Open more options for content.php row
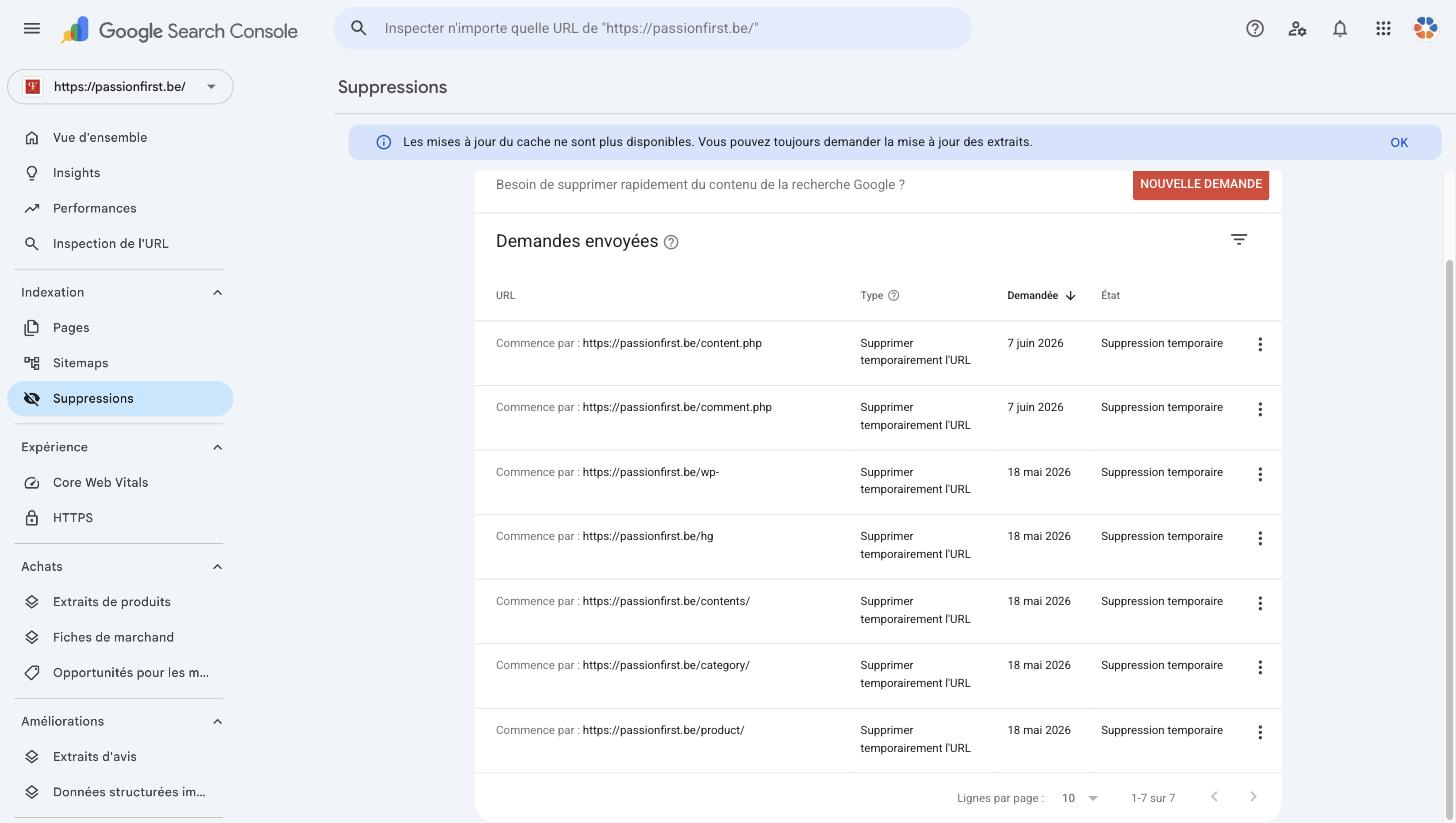 [1260, 345]
